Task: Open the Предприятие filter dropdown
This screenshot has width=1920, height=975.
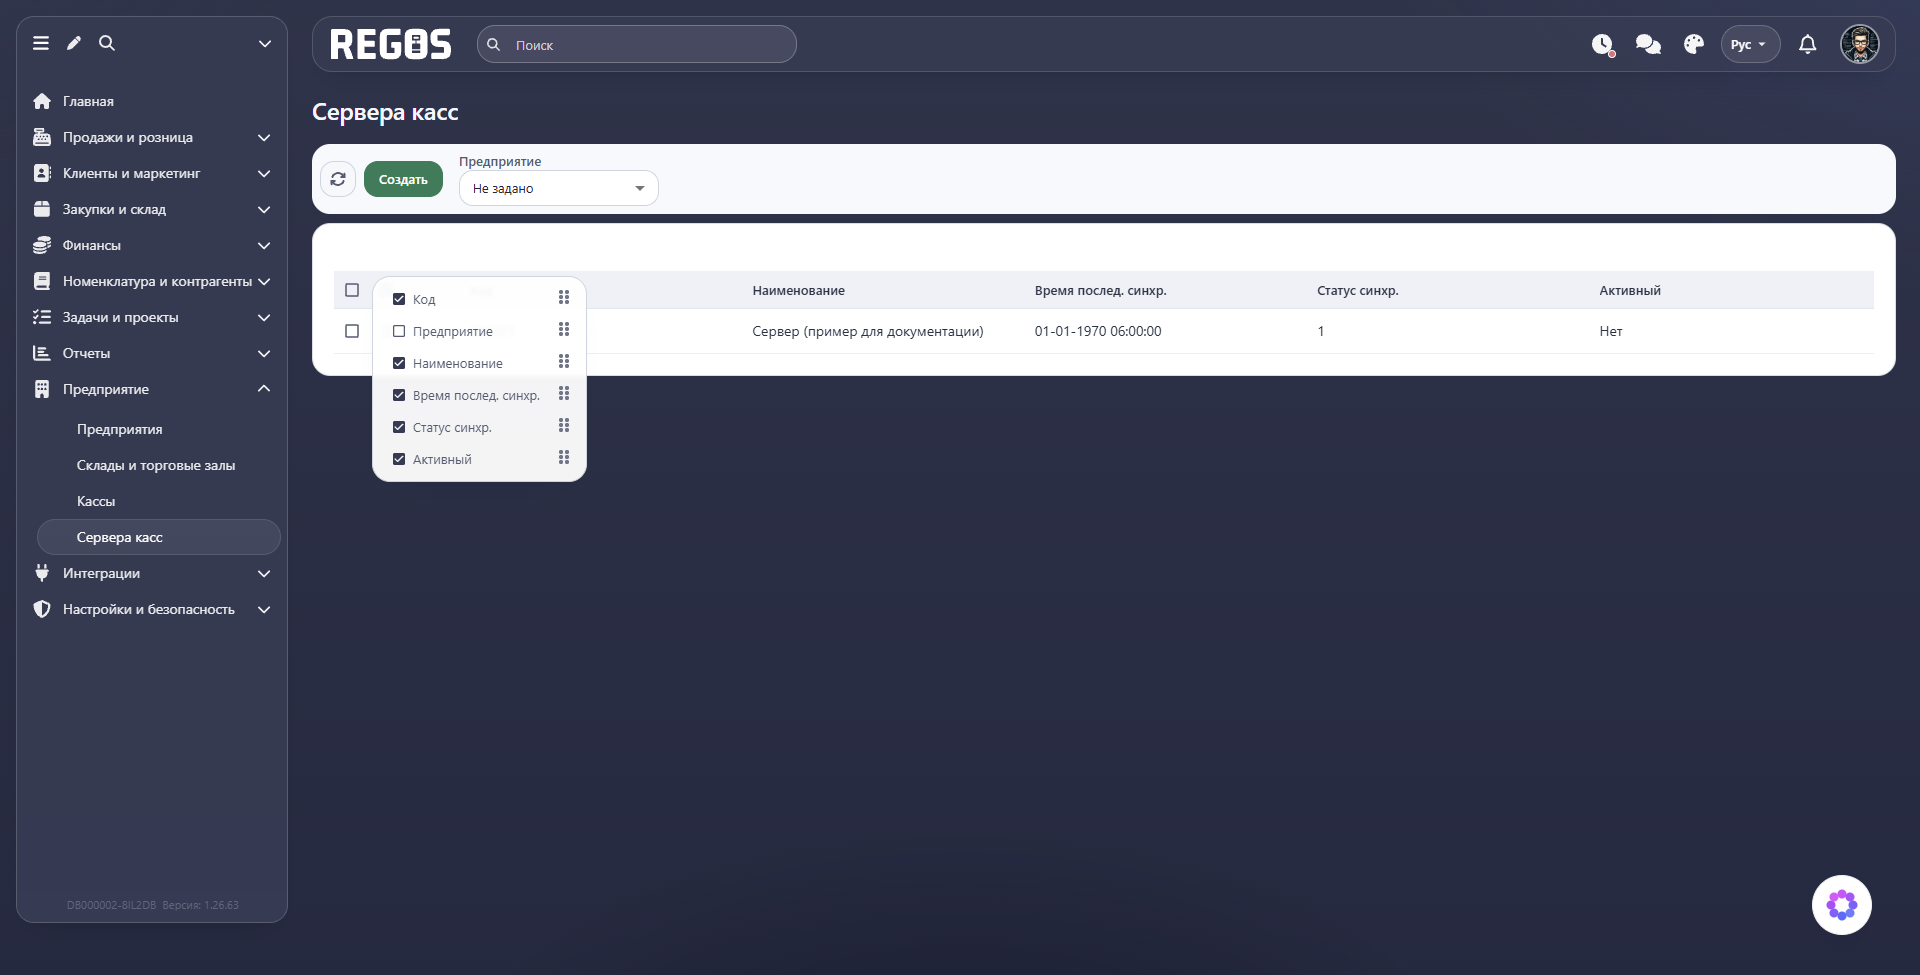Action: [x=558, y=188]
